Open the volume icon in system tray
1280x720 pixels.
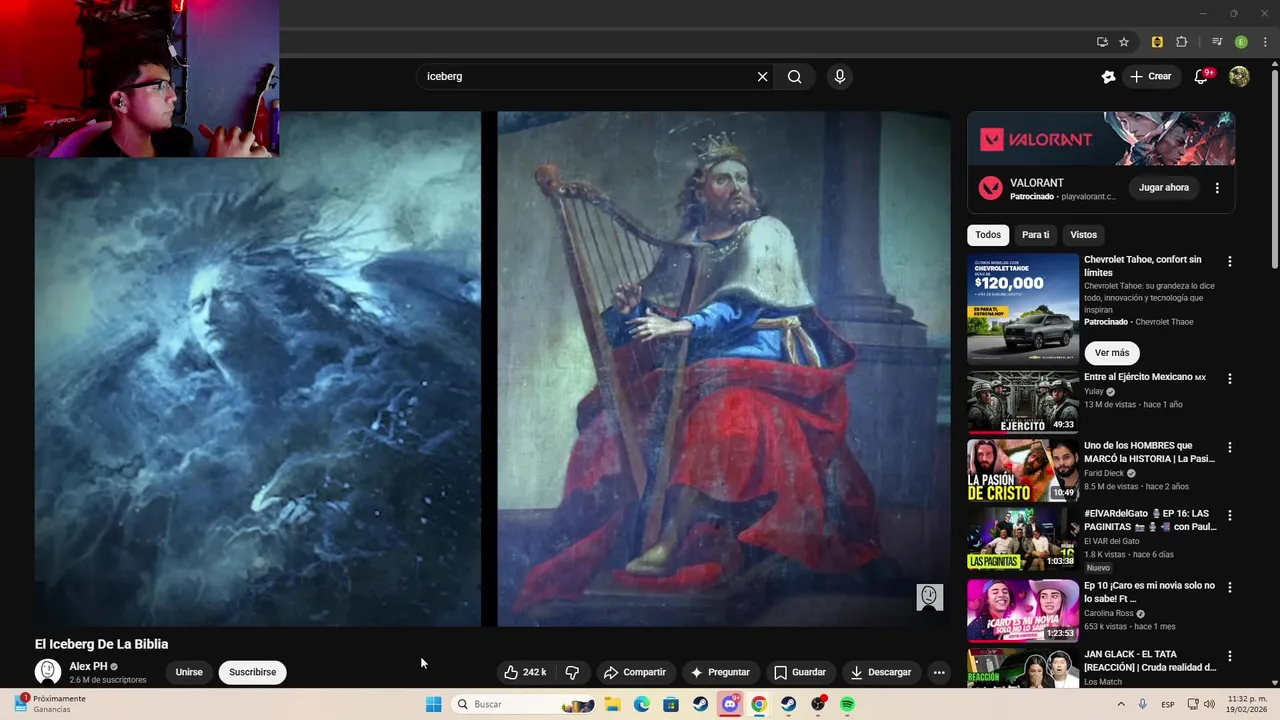1209,704
